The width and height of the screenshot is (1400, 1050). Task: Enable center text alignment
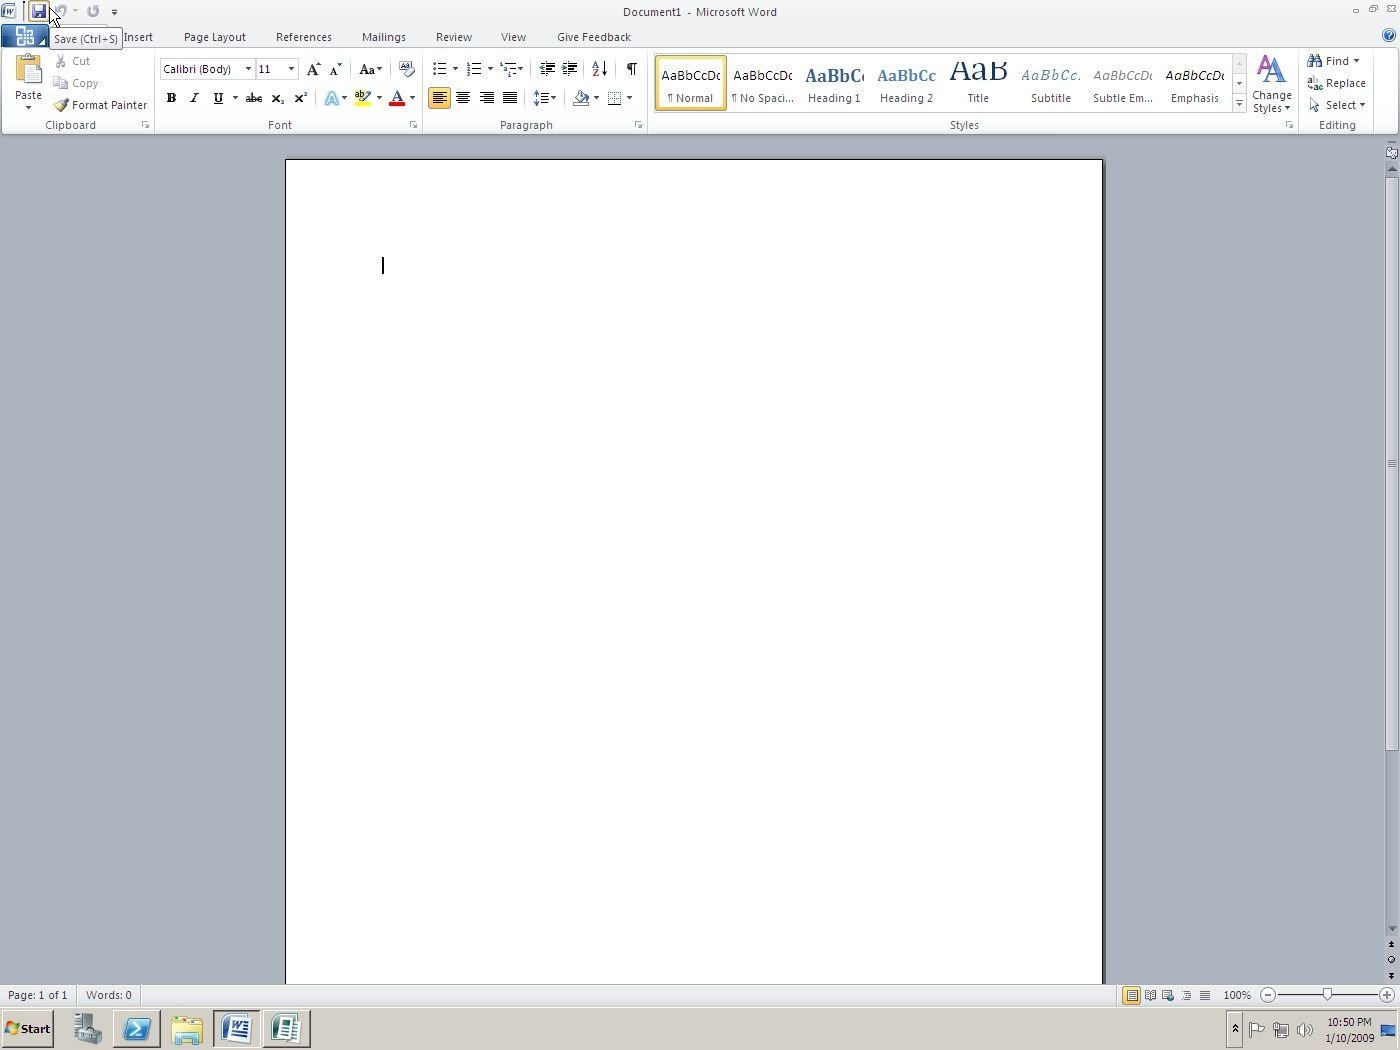click(x=463, y=97)
